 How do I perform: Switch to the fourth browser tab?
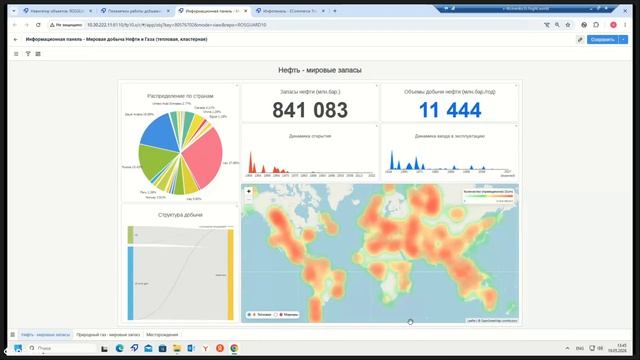click(290, 11)
